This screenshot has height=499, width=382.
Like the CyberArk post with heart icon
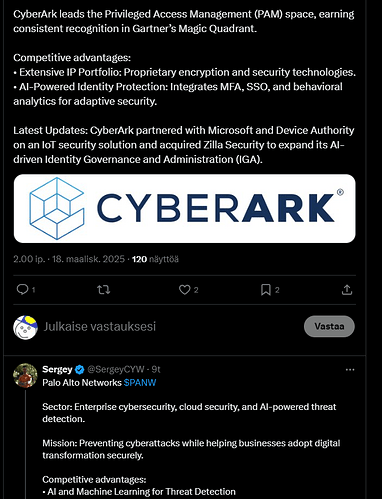pos(184,290)
